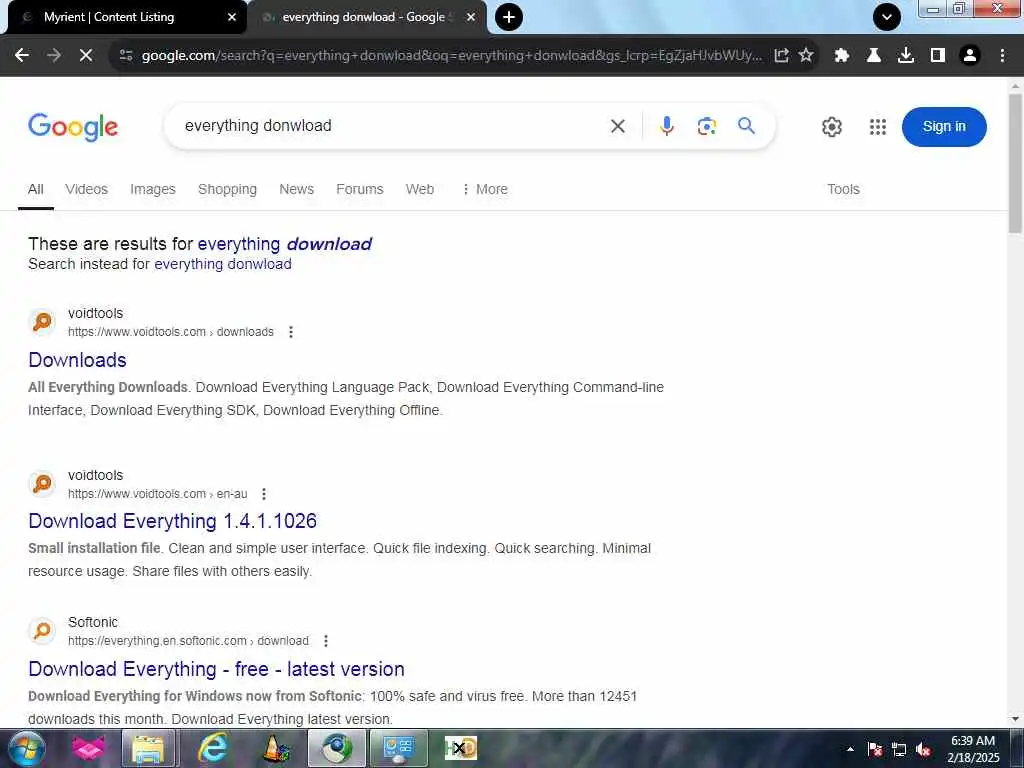
Task: Close the Myrient Content Listing tab
Action: tap(232, 18)
